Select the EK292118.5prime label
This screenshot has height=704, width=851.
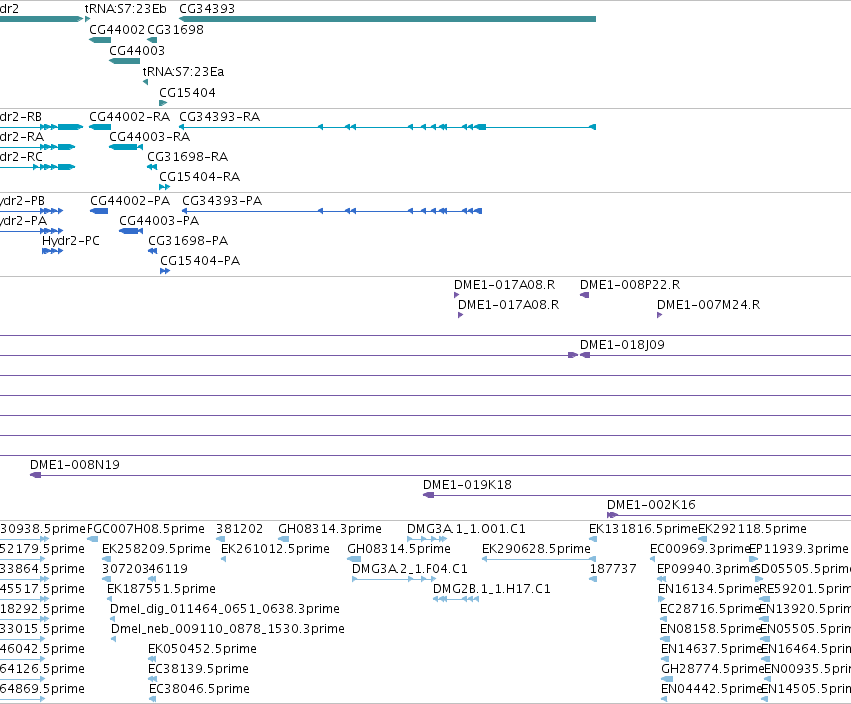pos(752,529)
